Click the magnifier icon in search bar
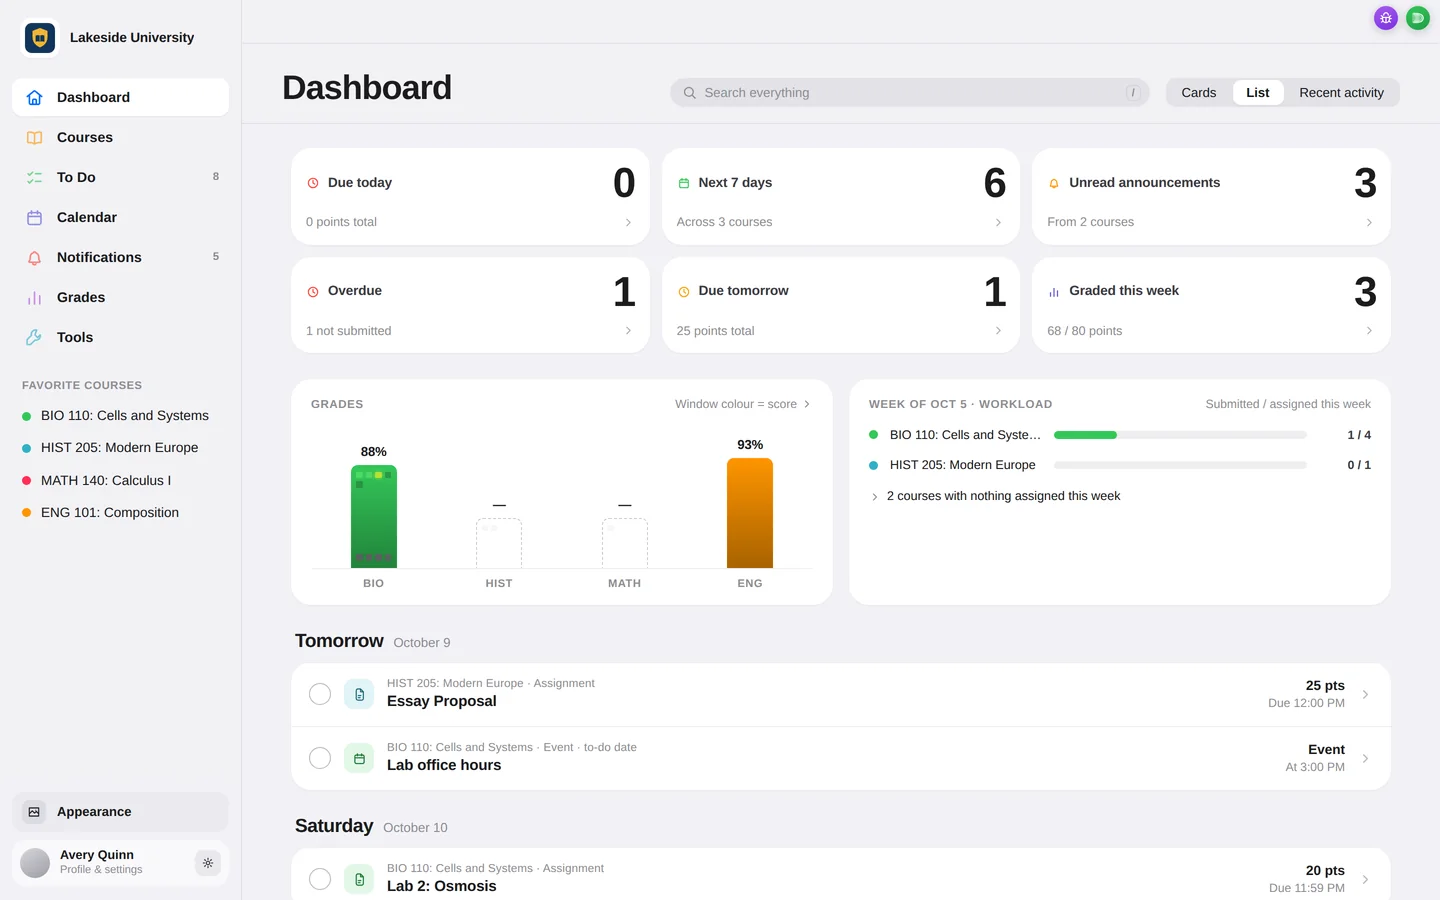Screen dimensions: 1440x900 (690, 93)
